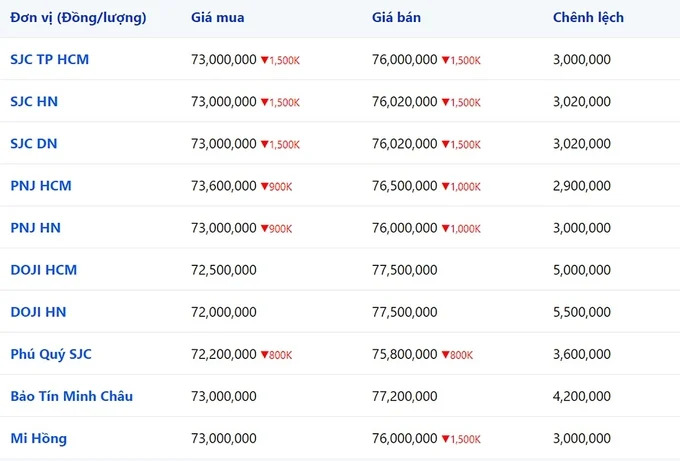Click 1,000K change in PNJ HCM sell price

pyautogui.click(x=465, y=186)
